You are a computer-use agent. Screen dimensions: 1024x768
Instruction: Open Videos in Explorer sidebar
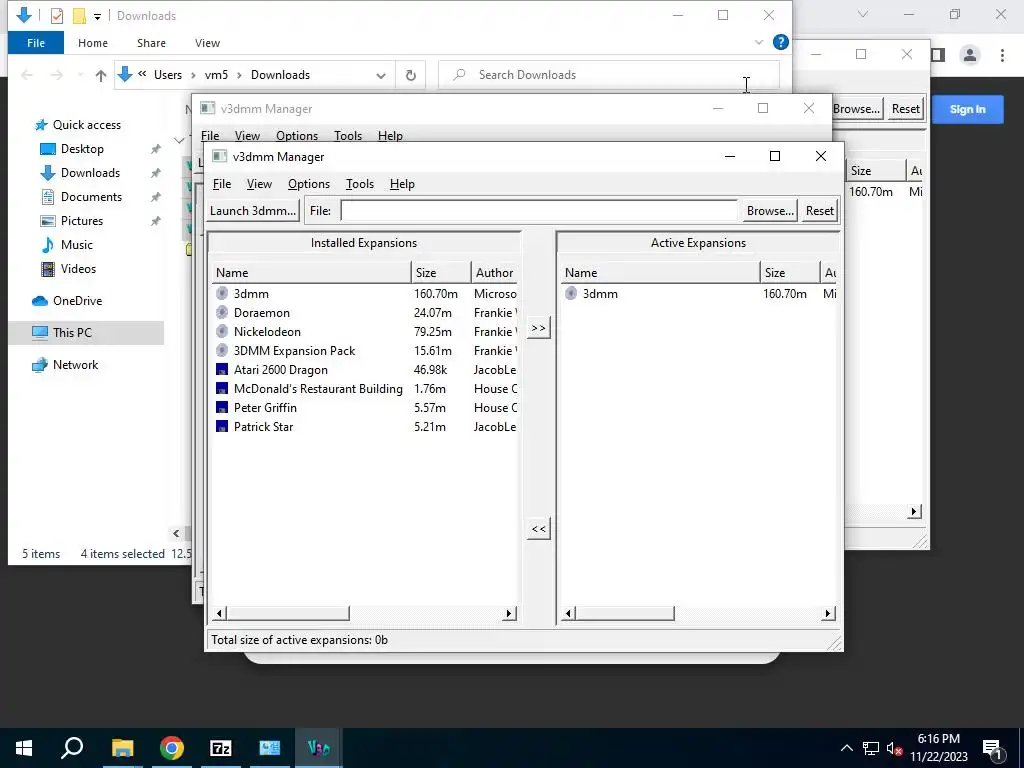(x=78, y=269)
